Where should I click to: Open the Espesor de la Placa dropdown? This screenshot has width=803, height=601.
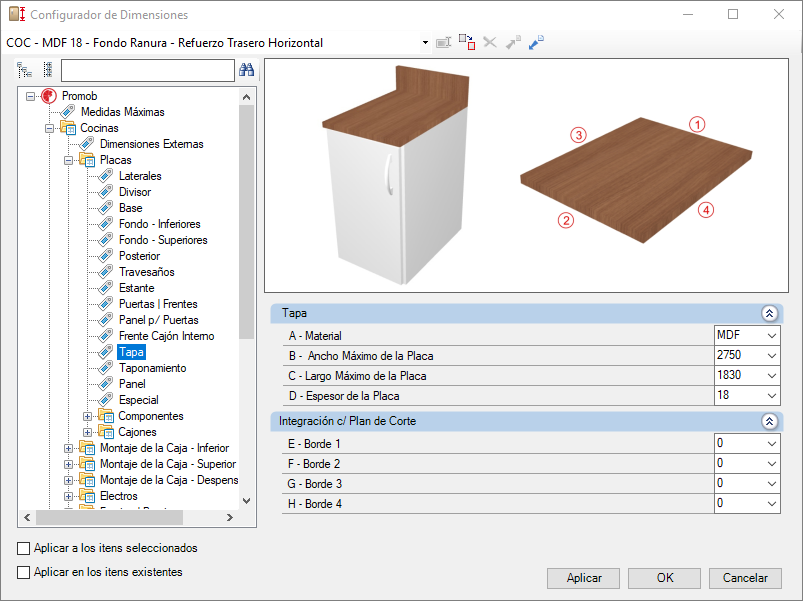pyautogui.click(x=772, y=396)
